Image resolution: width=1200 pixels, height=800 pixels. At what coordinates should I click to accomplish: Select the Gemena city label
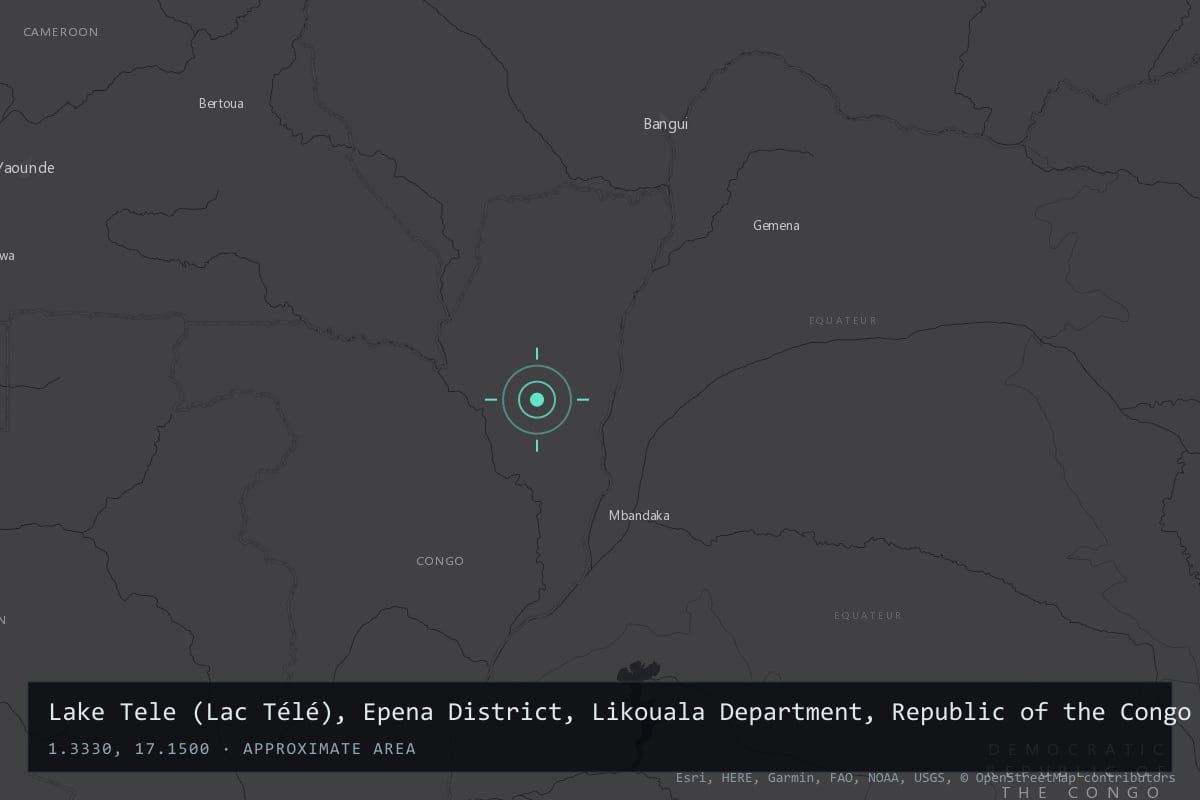pos(776,225)
